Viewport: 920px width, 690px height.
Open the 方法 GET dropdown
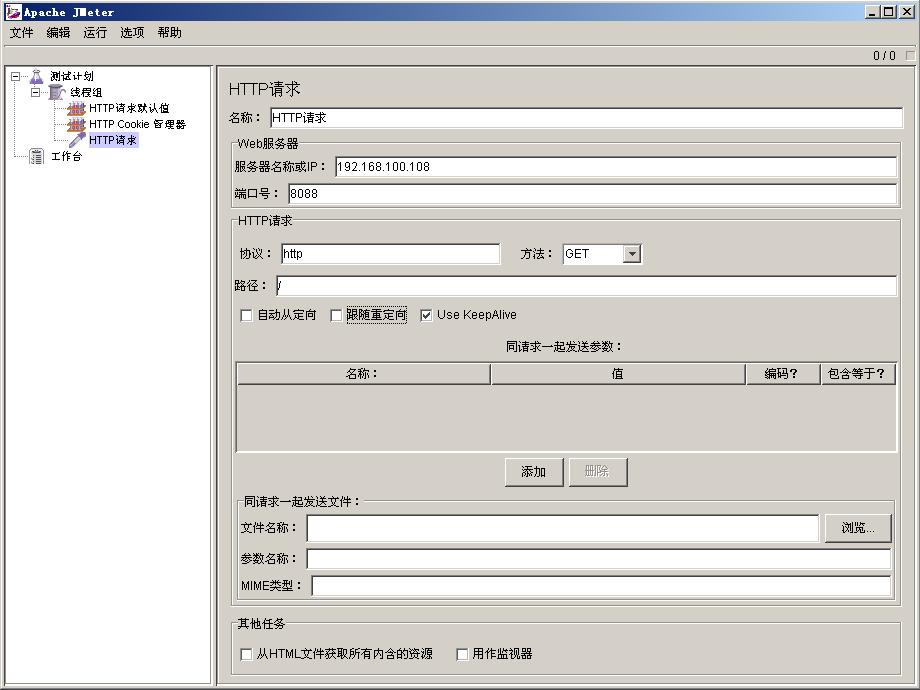(x=631, y=254)
